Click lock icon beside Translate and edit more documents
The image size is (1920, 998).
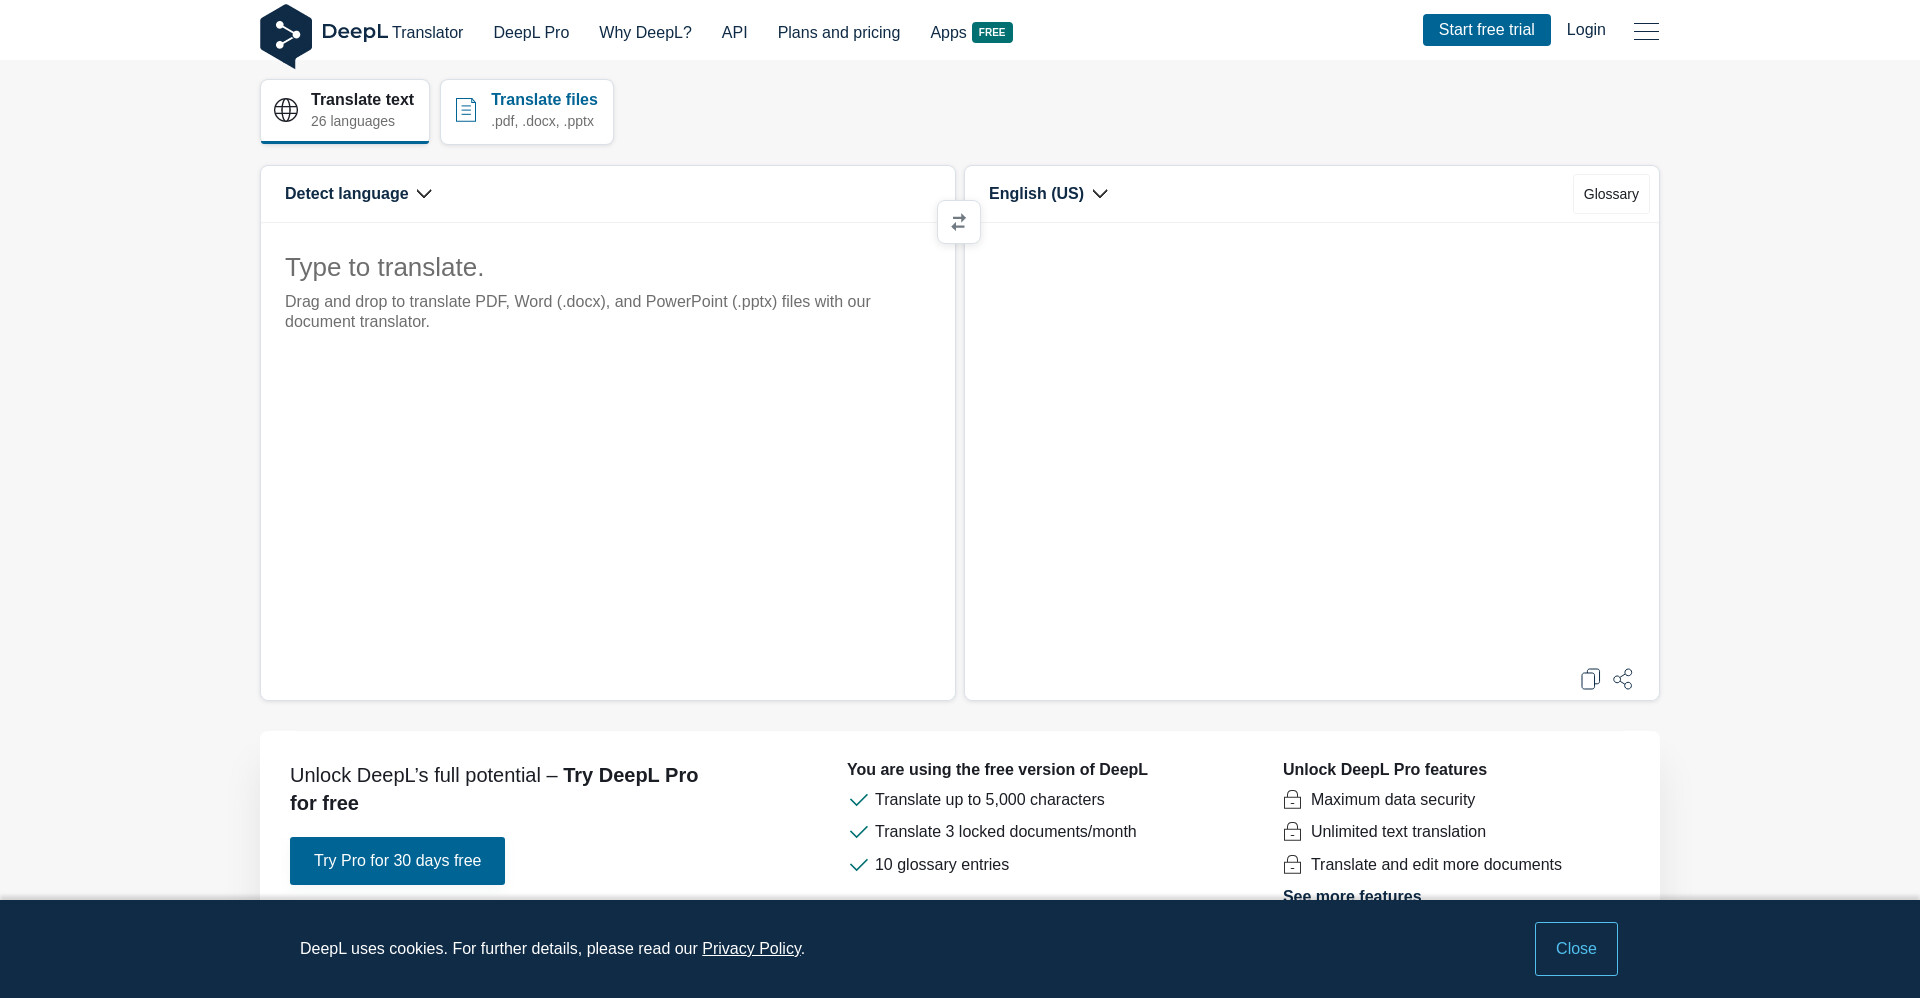coord(1292,865)
